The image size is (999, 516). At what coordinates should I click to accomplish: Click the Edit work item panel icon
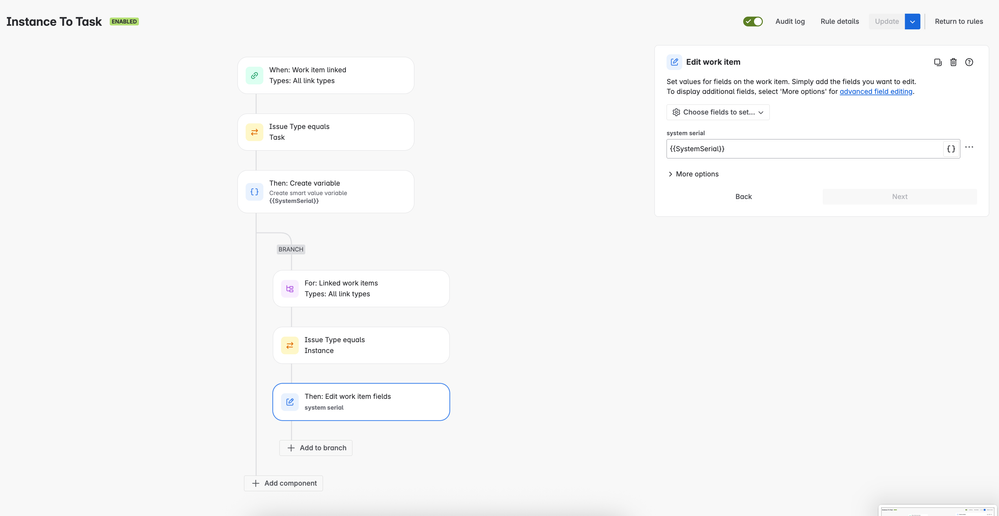point(674,62)
